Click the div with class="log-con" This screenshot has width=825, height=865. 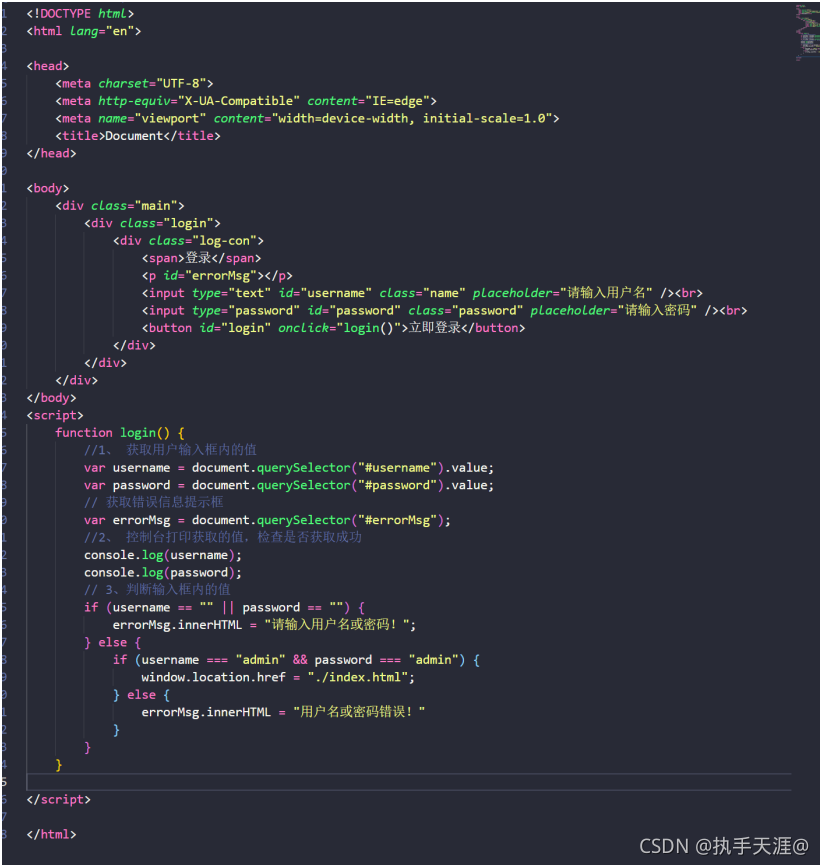(188, 241)
